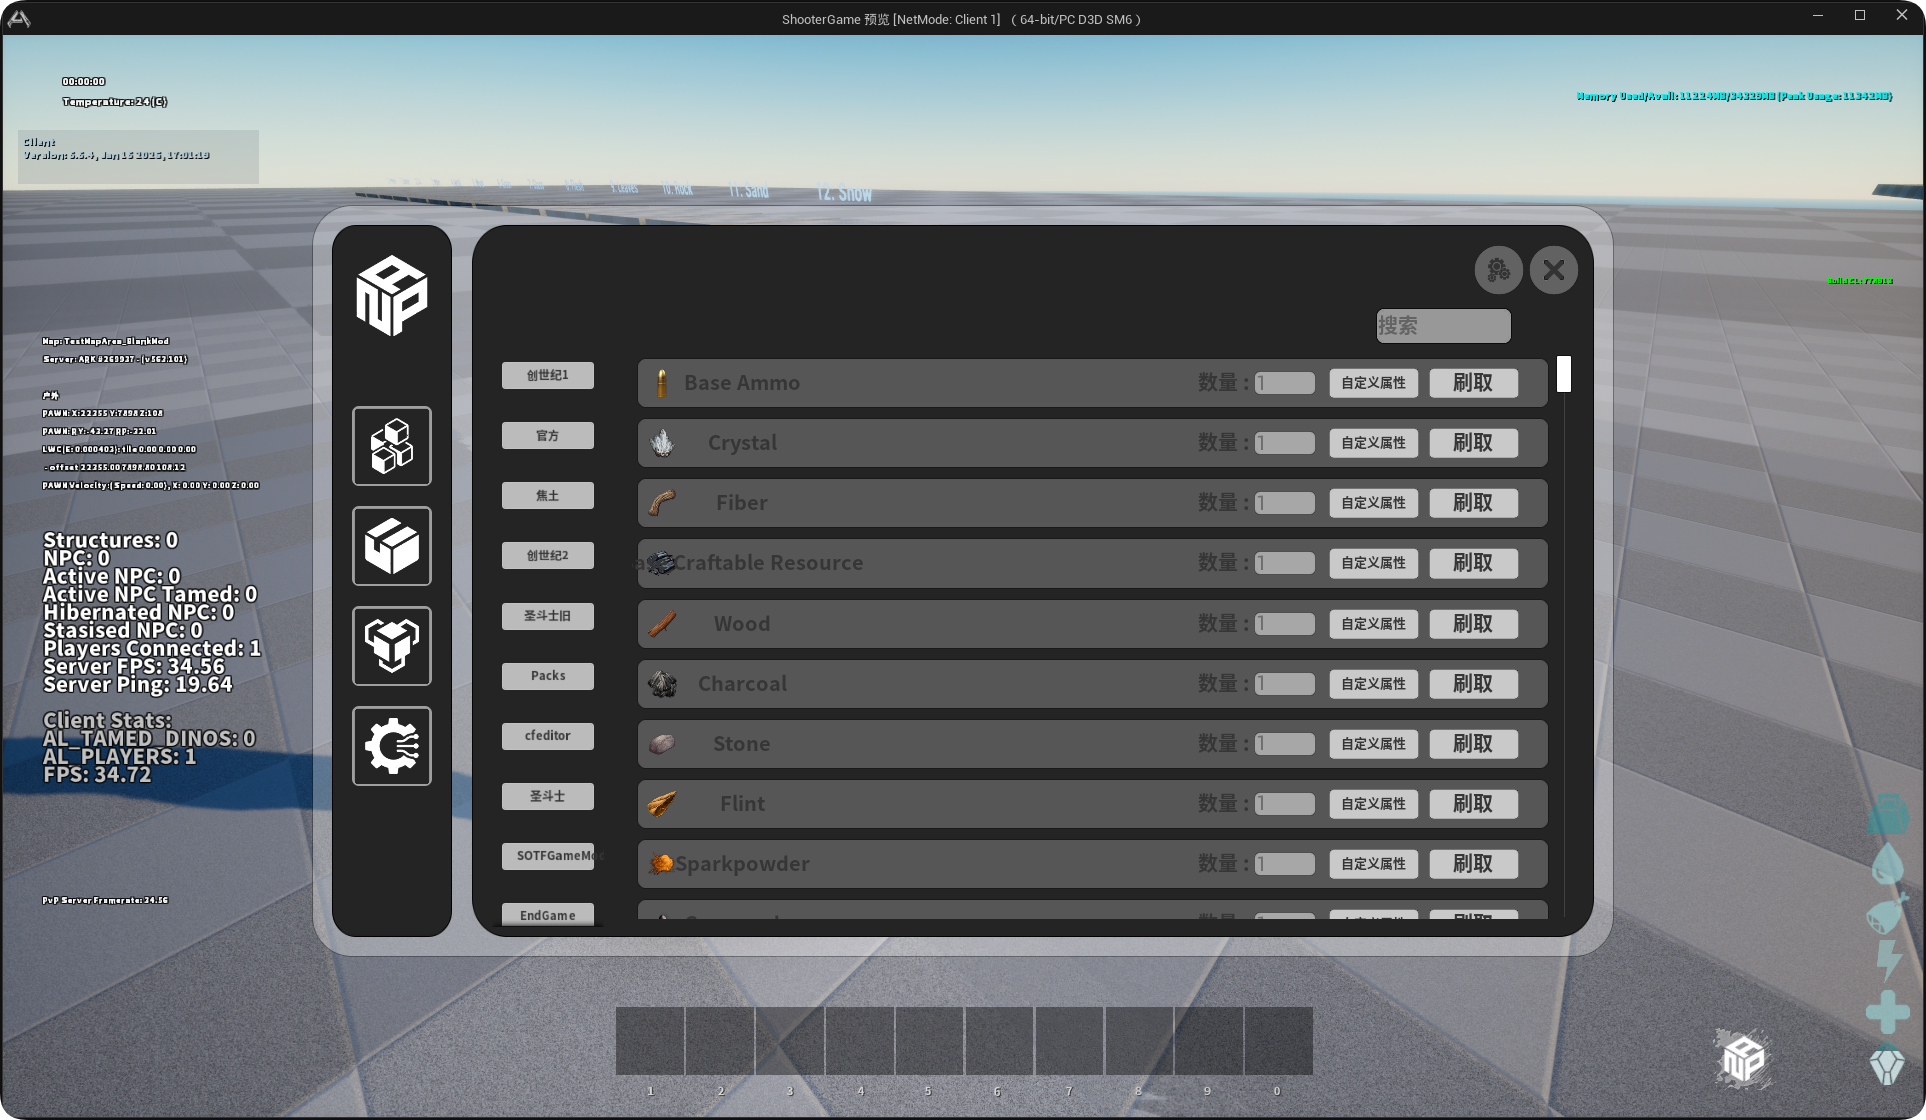The width and height of the screenshot is (1926, 1120).
Task: Close the item spawn panel
Action: (1554, 270)
